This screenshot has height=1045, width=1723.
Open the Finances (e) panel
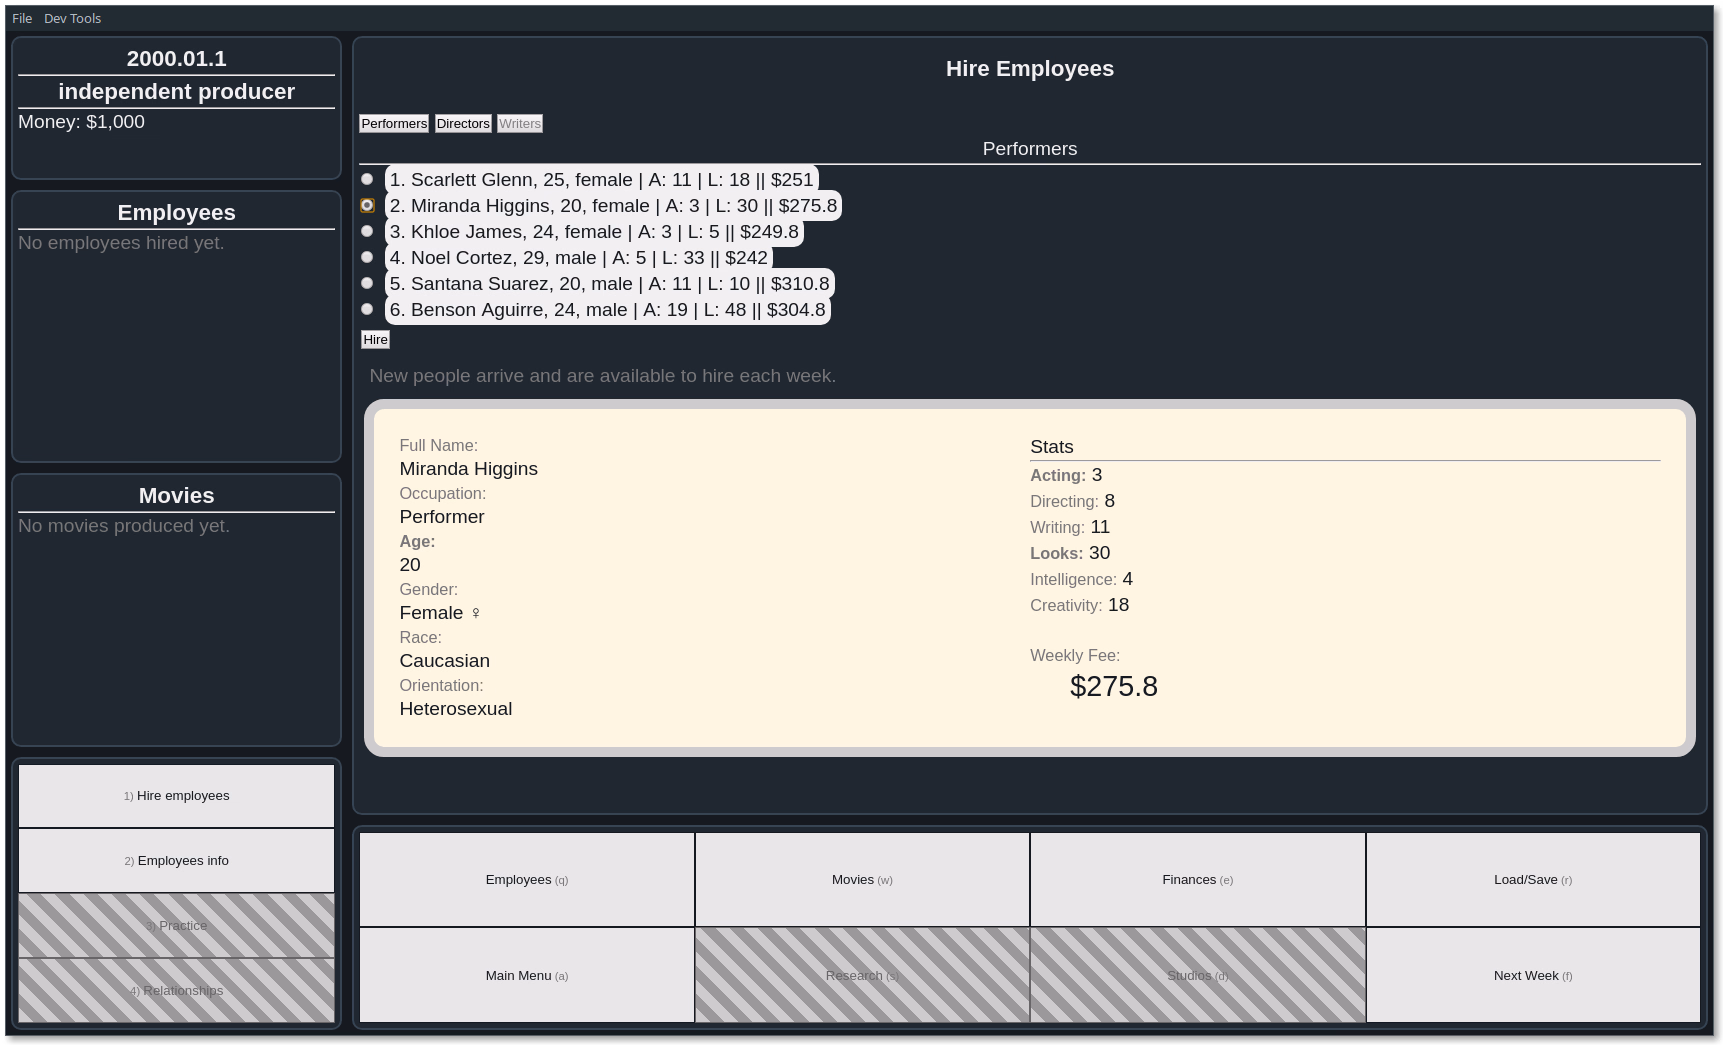(1198, 880)
